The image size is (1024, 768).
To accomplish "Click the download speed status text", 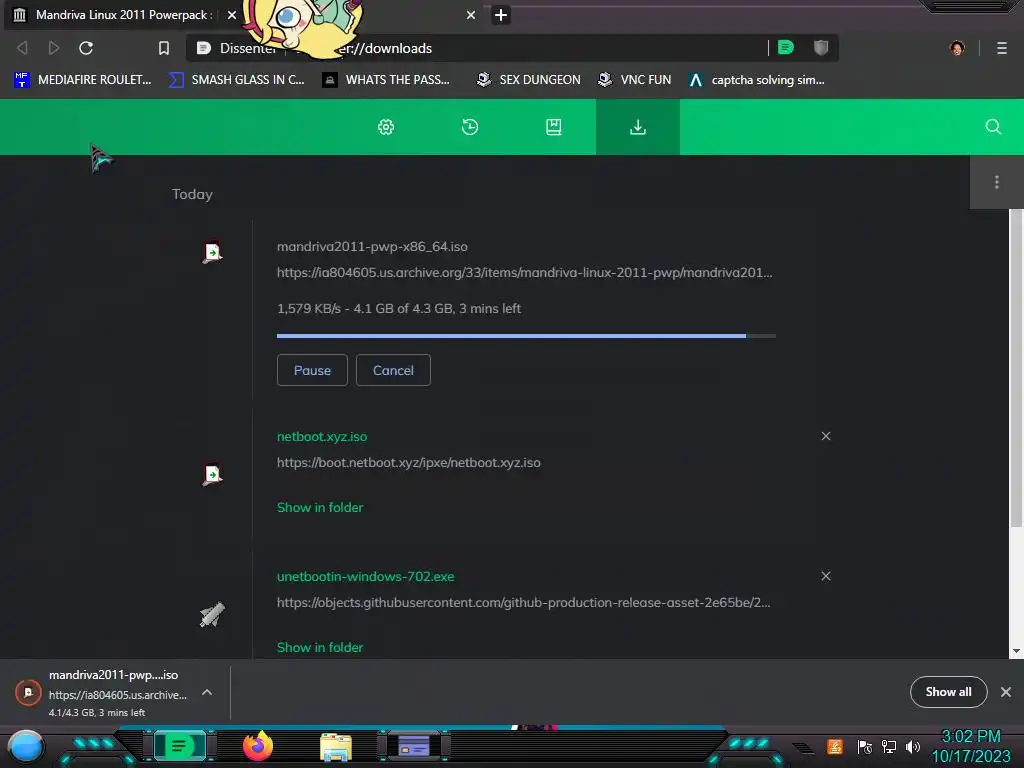I will [399, 309].
